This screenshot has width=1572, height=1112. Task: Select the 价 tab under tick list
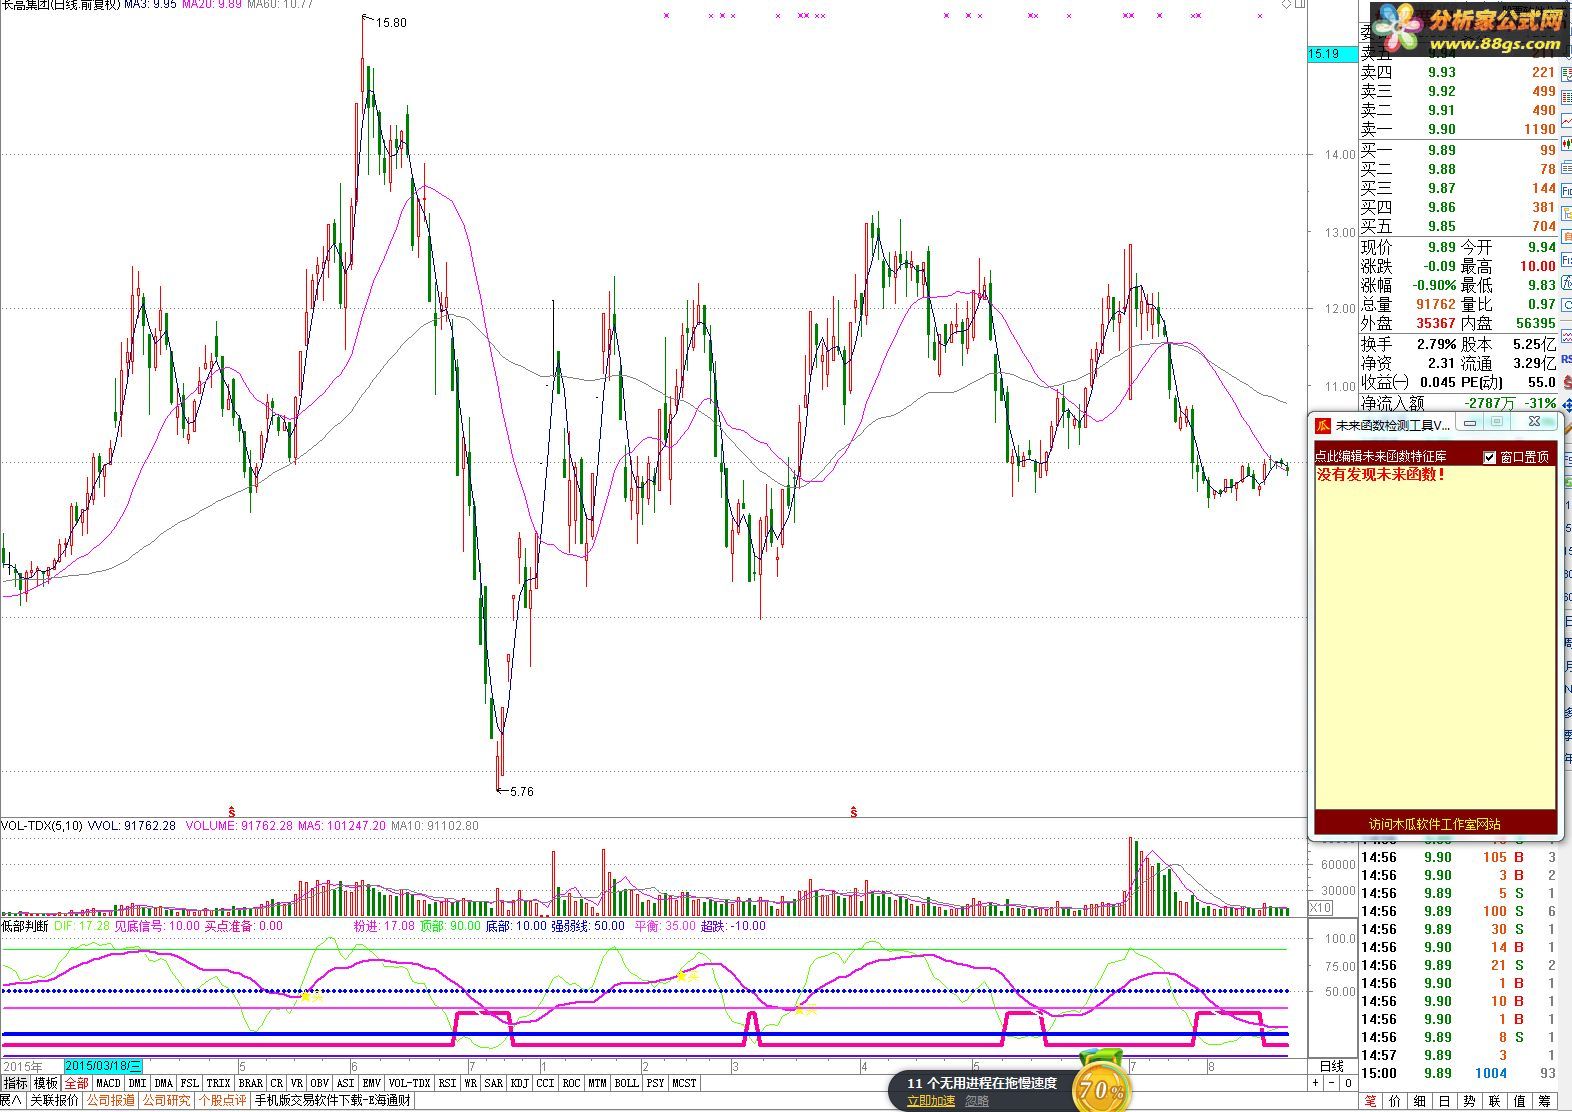point(1395,1101)
